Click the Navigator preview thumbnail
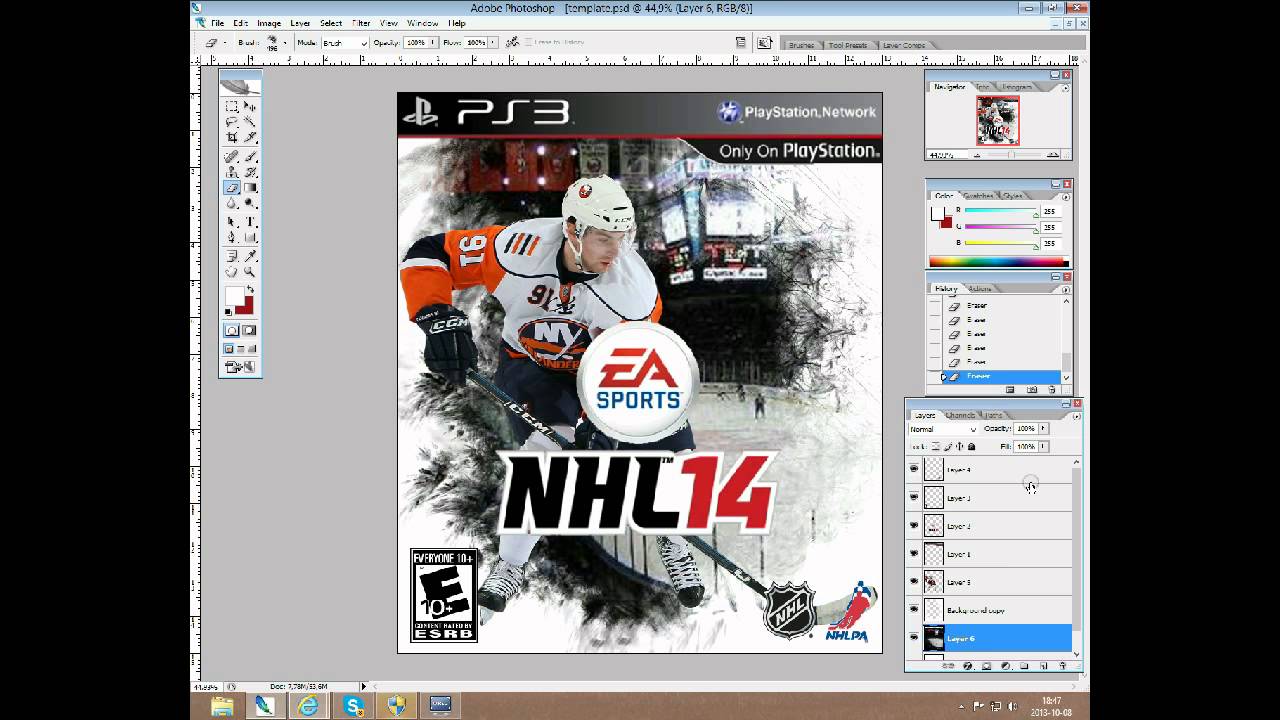The height and width of the screenshot is (720, 1280). coord(997,122)
